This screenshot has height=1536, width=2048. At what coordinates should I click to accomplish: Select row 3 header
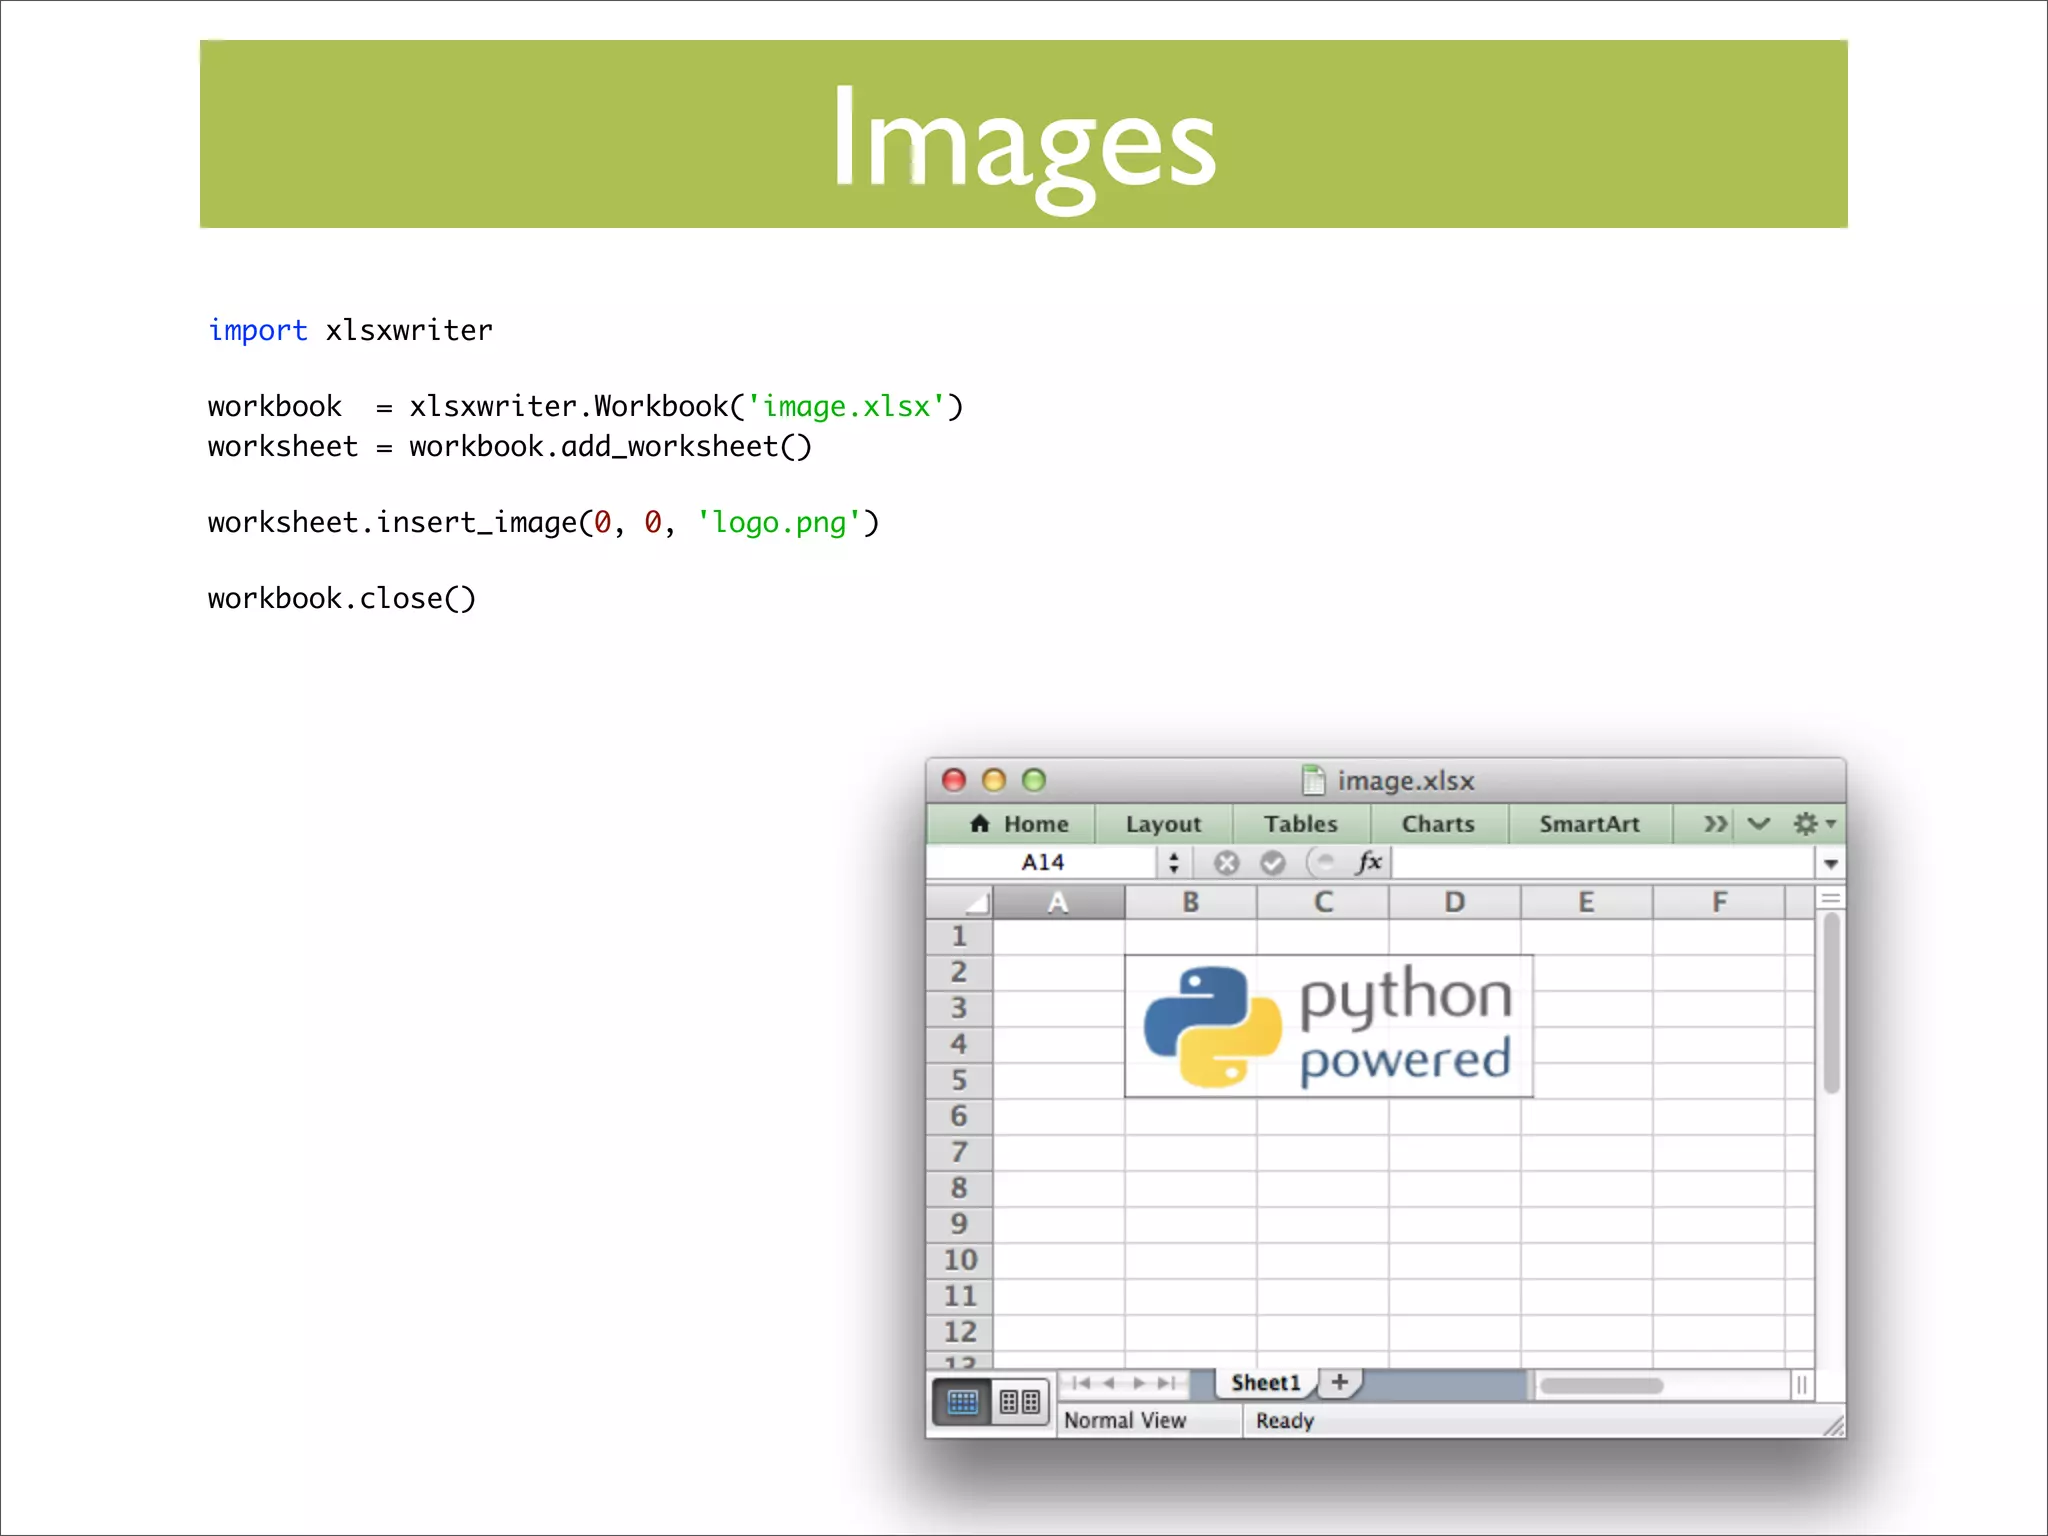(x=959, y=1008)
